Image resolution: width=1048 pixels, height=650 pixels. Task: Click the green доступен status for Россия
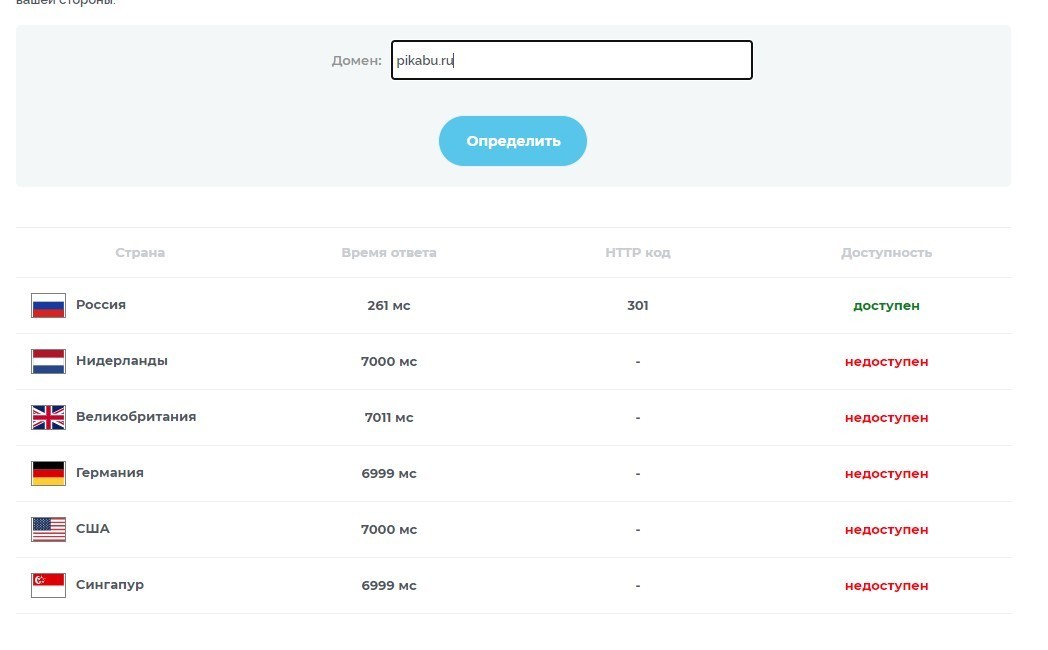click(886, 306)
